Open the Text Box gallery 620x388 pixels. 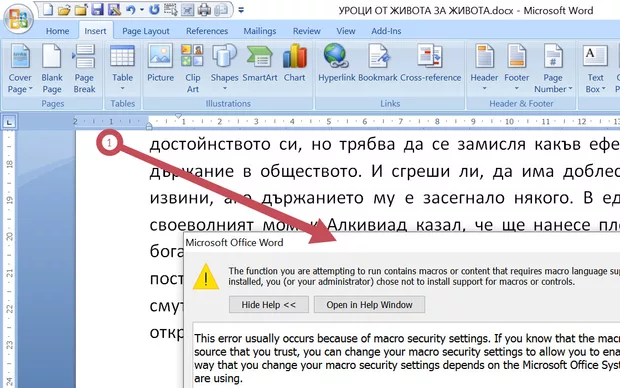pyautogui.click(x=595, y=69)
